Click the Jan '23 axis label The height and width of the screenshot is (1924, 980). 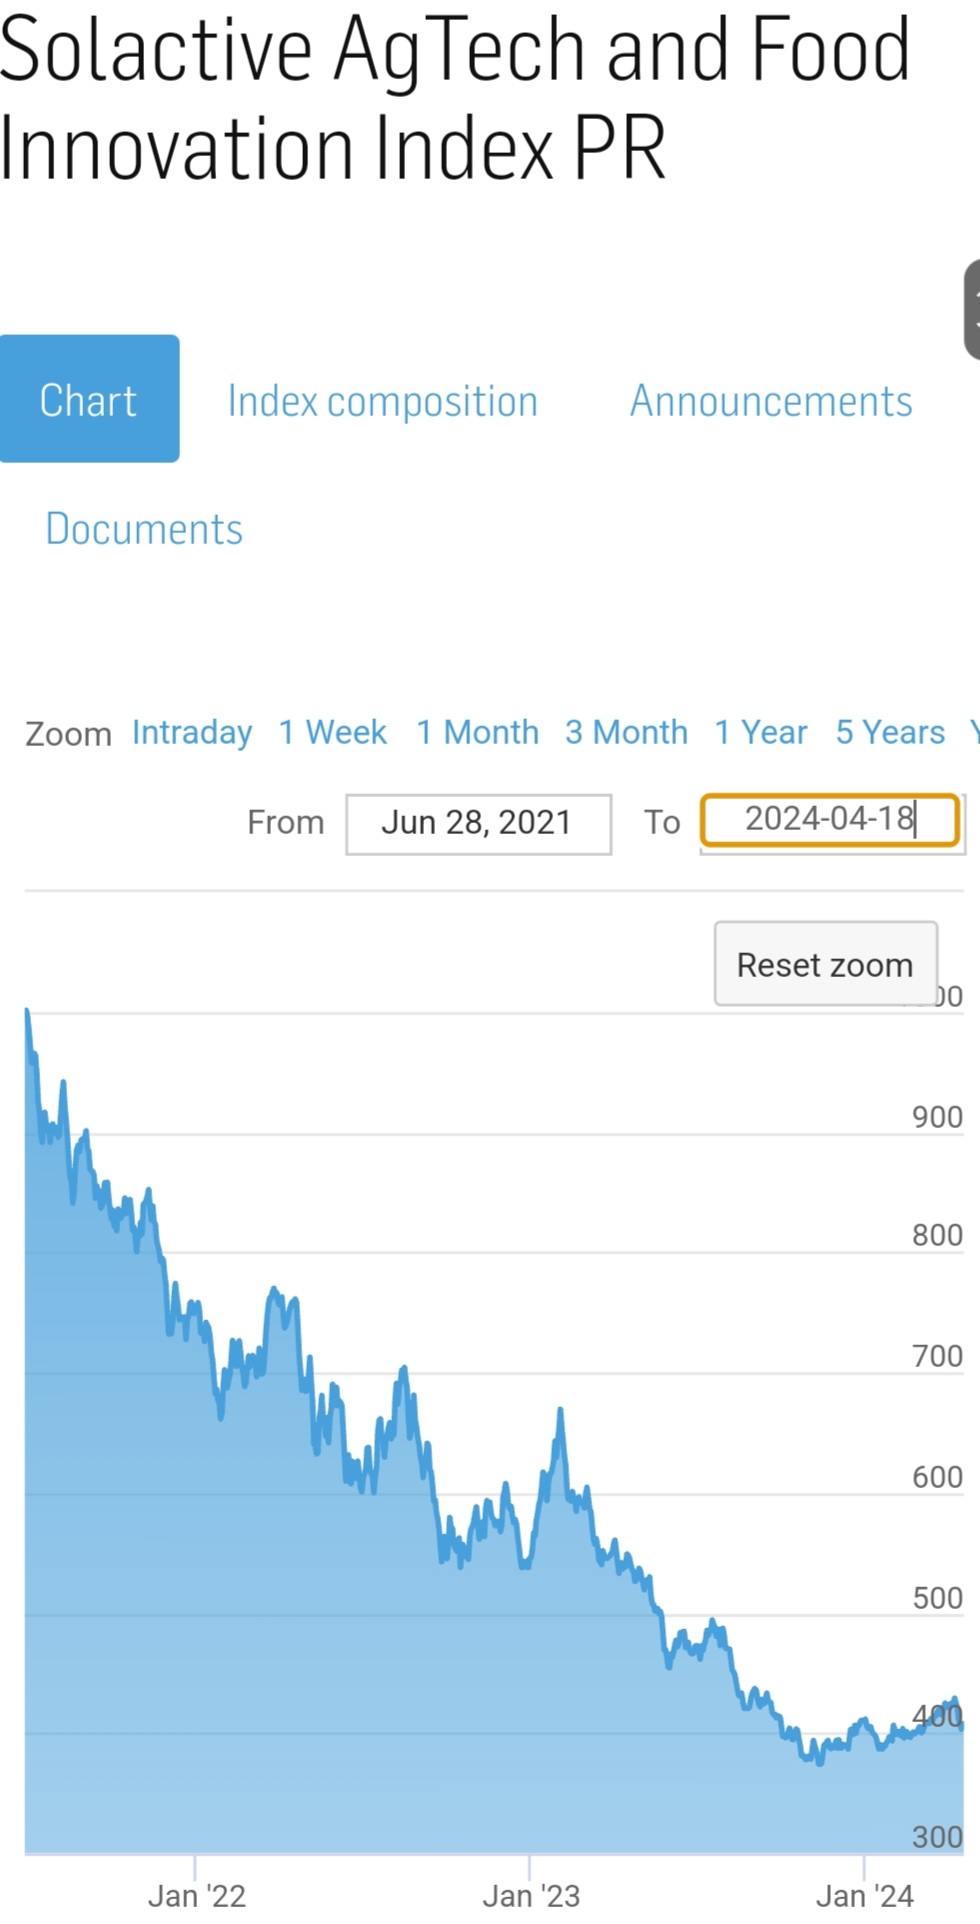(531, 1895)
